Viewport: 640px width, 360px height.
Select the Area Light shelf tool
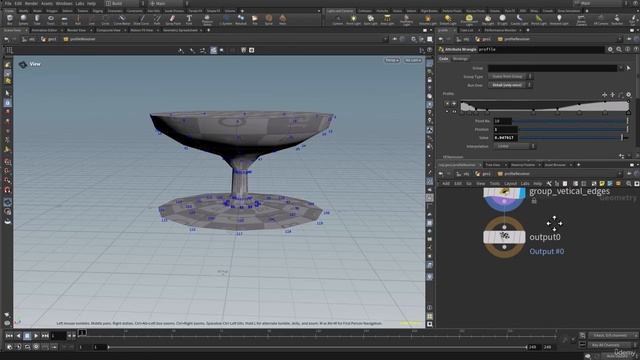[x=387, y=19]
